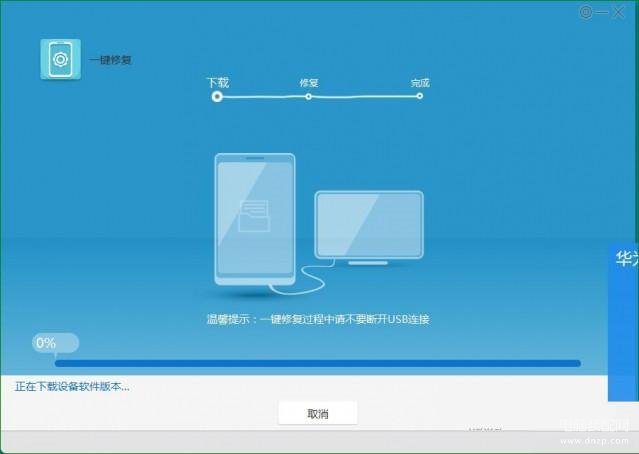Image resolution: width=639 pixels, height=454 pixels.
Task: Click the 正在下载设备软件版本 status text
Action: (72, 386)
